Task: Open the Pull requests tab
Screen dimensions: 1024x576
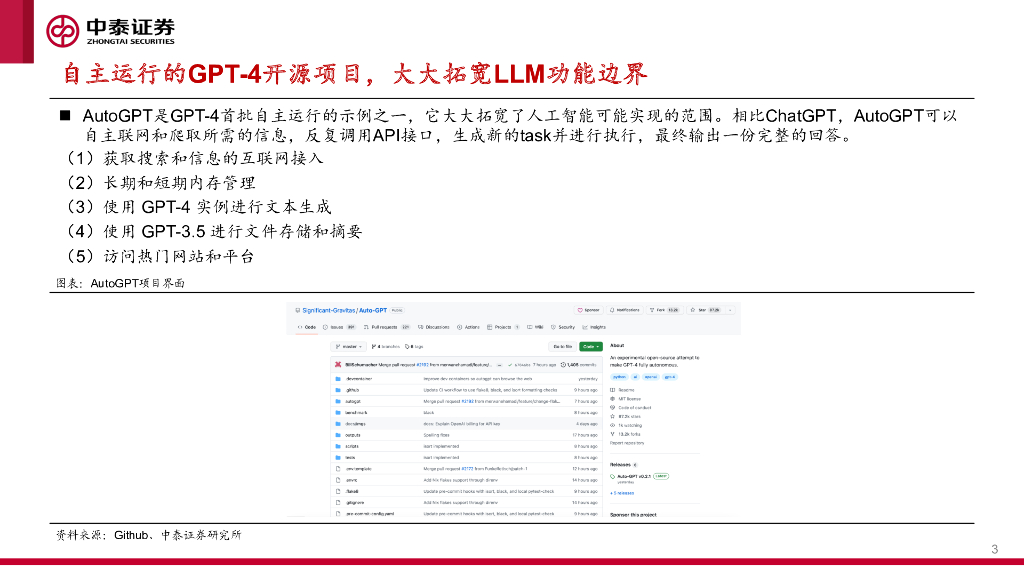Action: (387, 327)
